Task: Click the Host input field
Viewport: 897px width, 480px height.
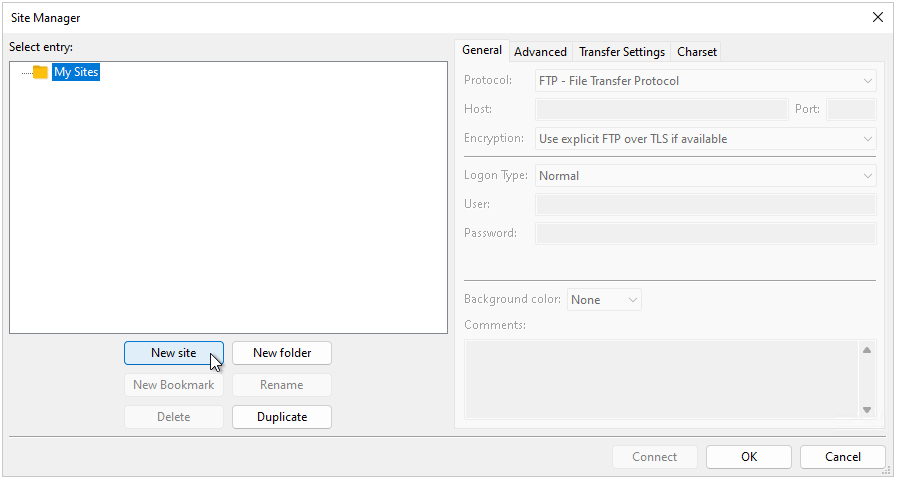Action: tap(662, 110)
